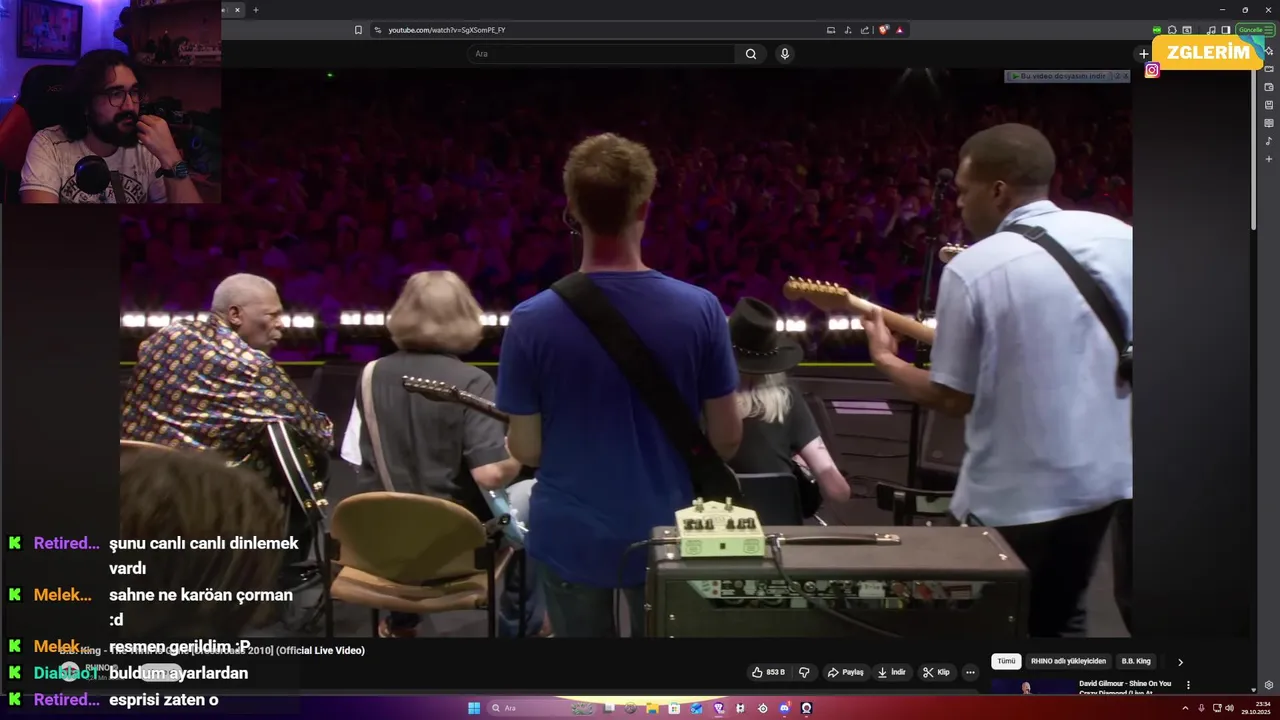Screen dimensions: 1280x720
Task: Click the YouTube video player area
Action: (x=626, y=352)
